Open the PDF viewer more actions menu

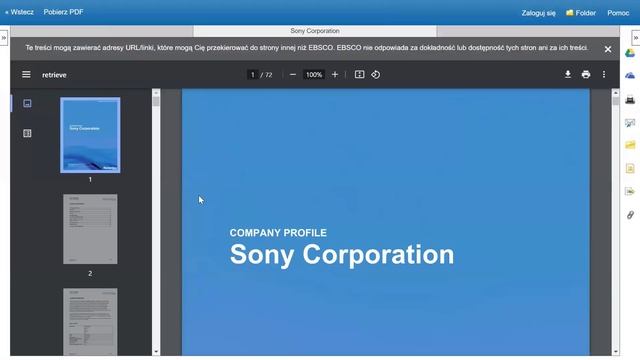[604, 74]
